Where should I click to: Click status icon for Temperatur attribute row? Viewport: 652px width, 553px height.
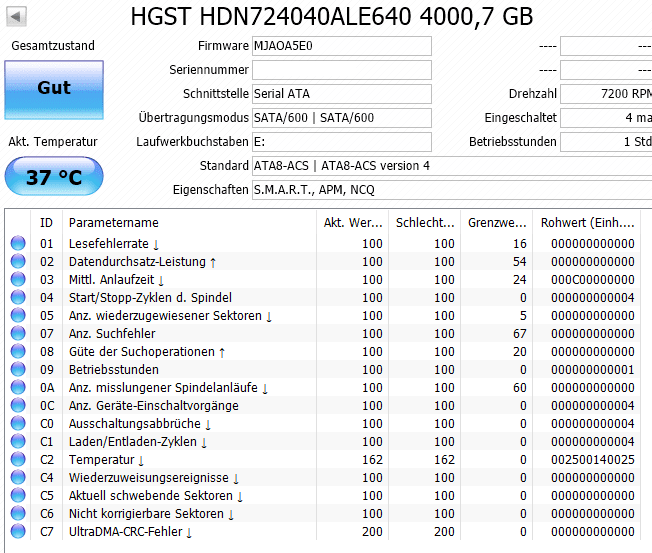(x=18, y=459)
